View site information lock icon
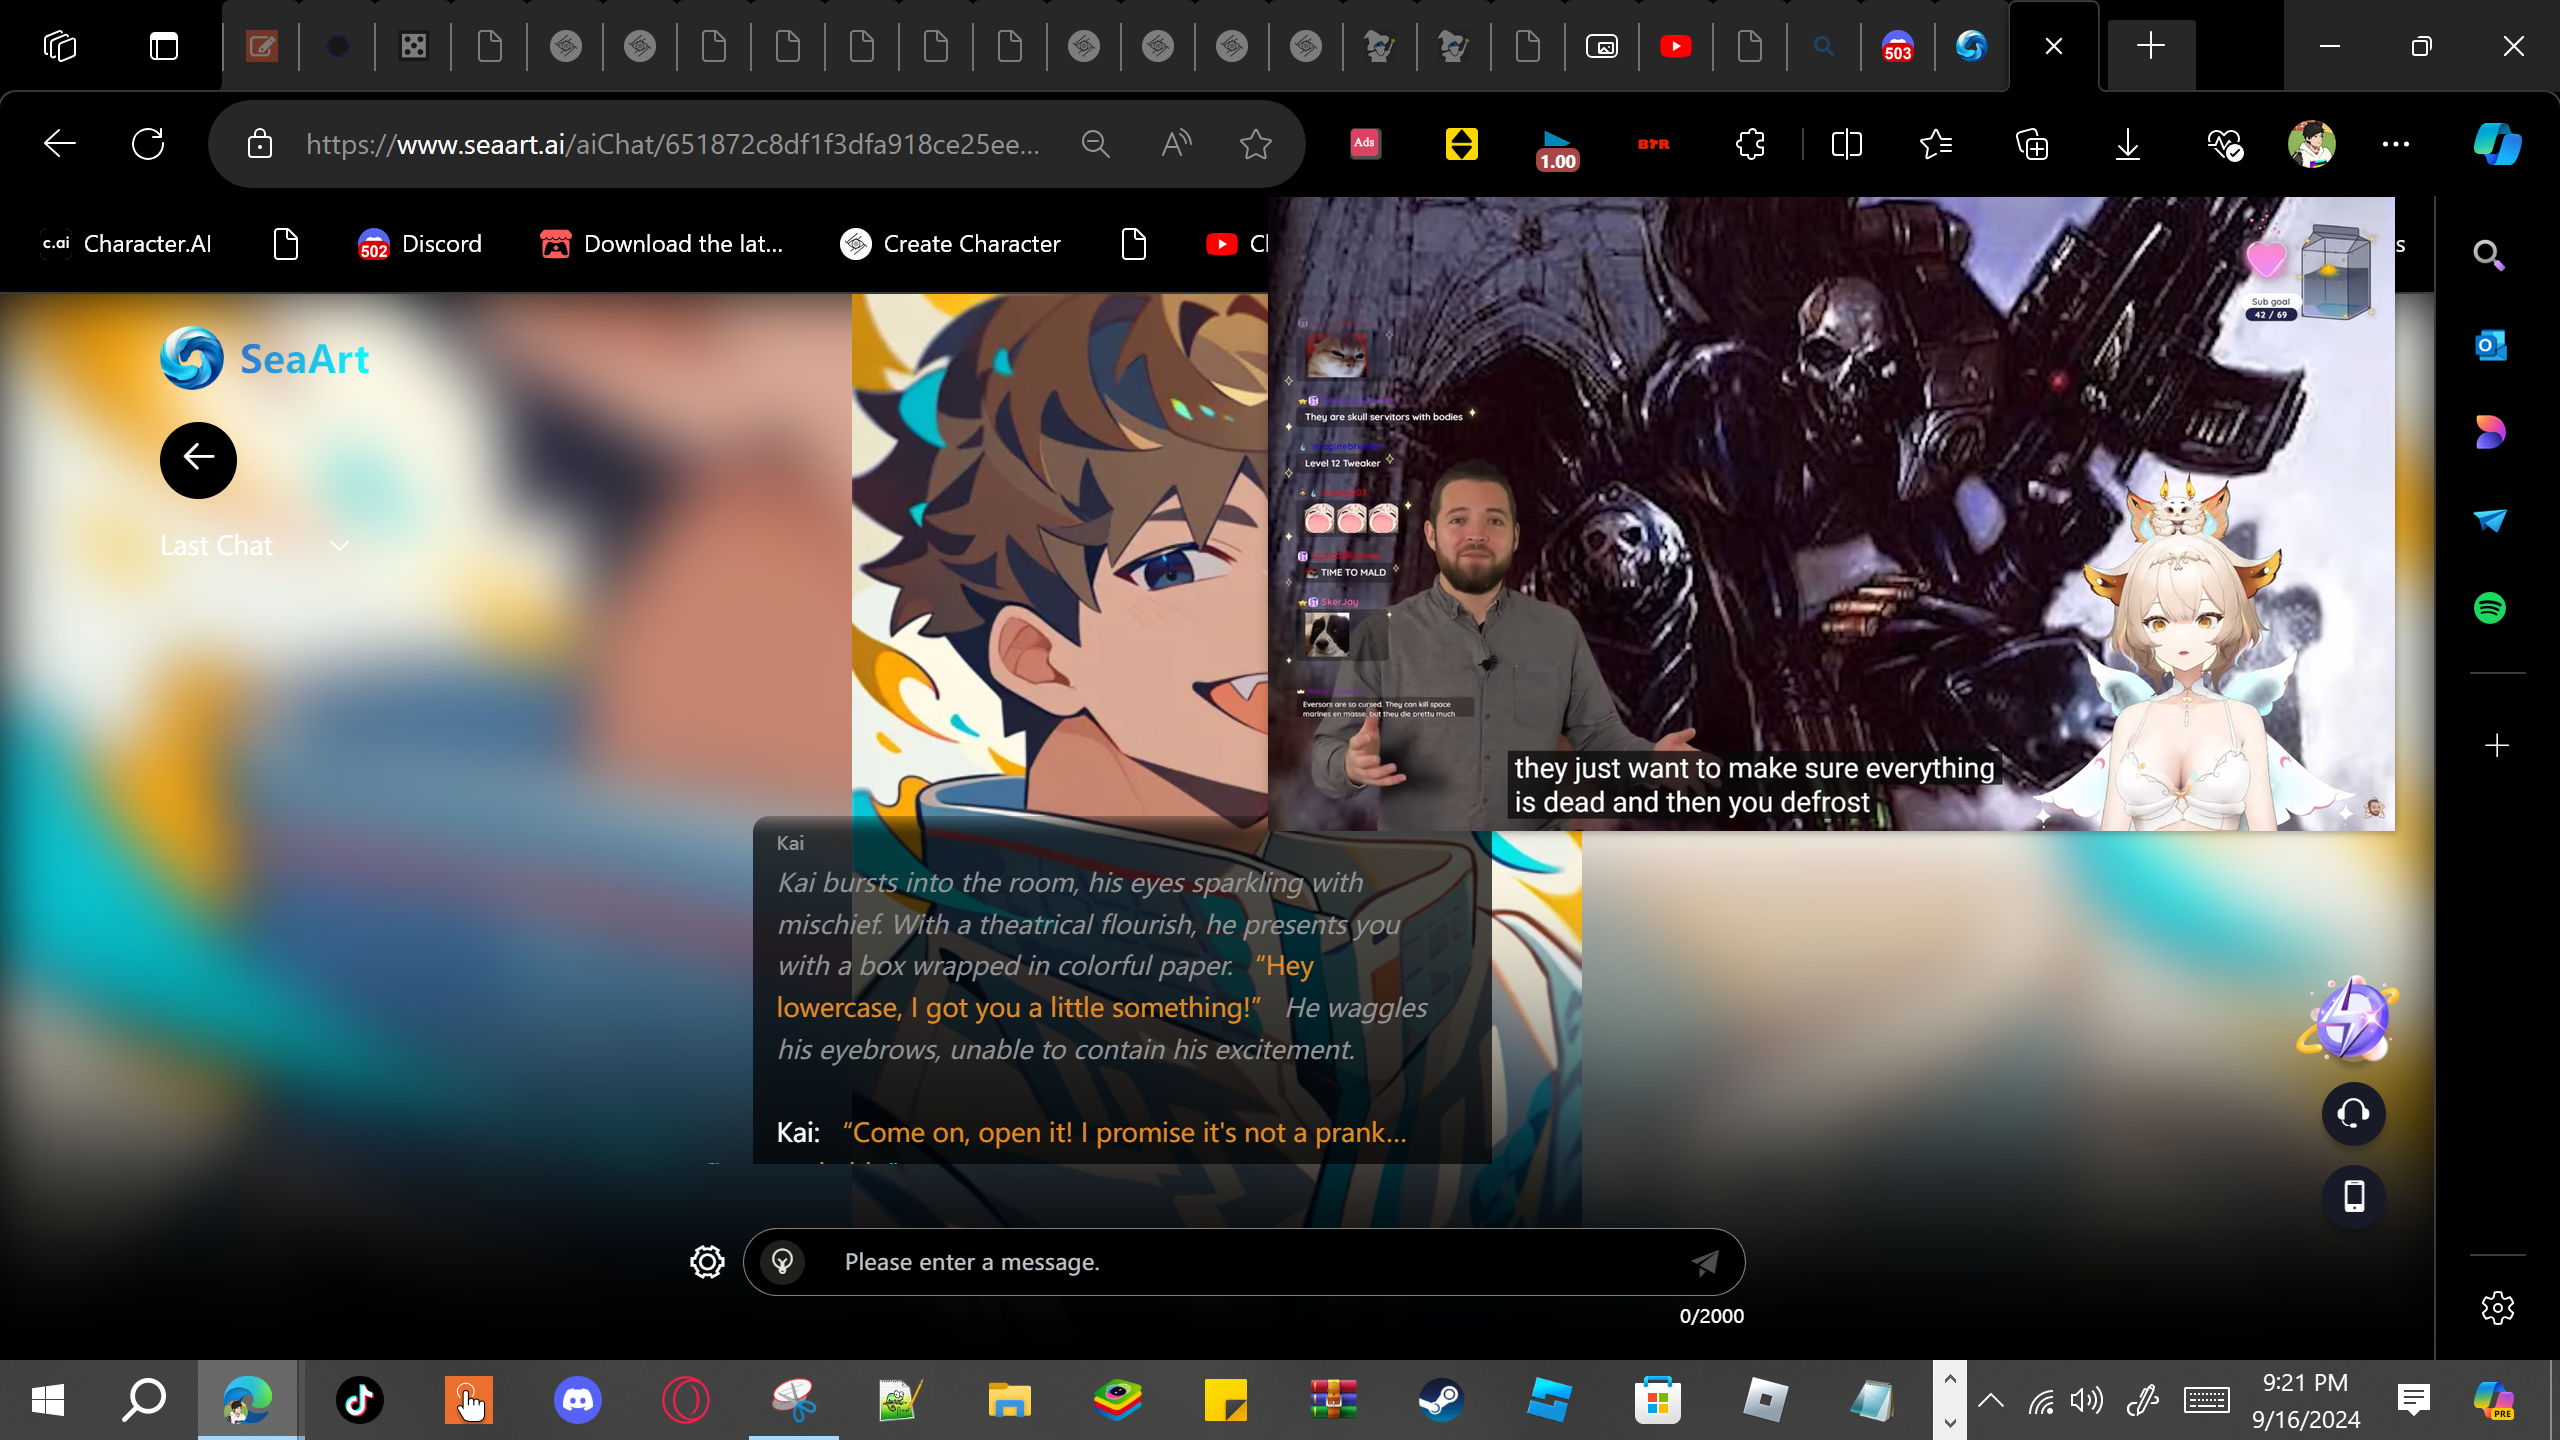 [x=260, y=144]
